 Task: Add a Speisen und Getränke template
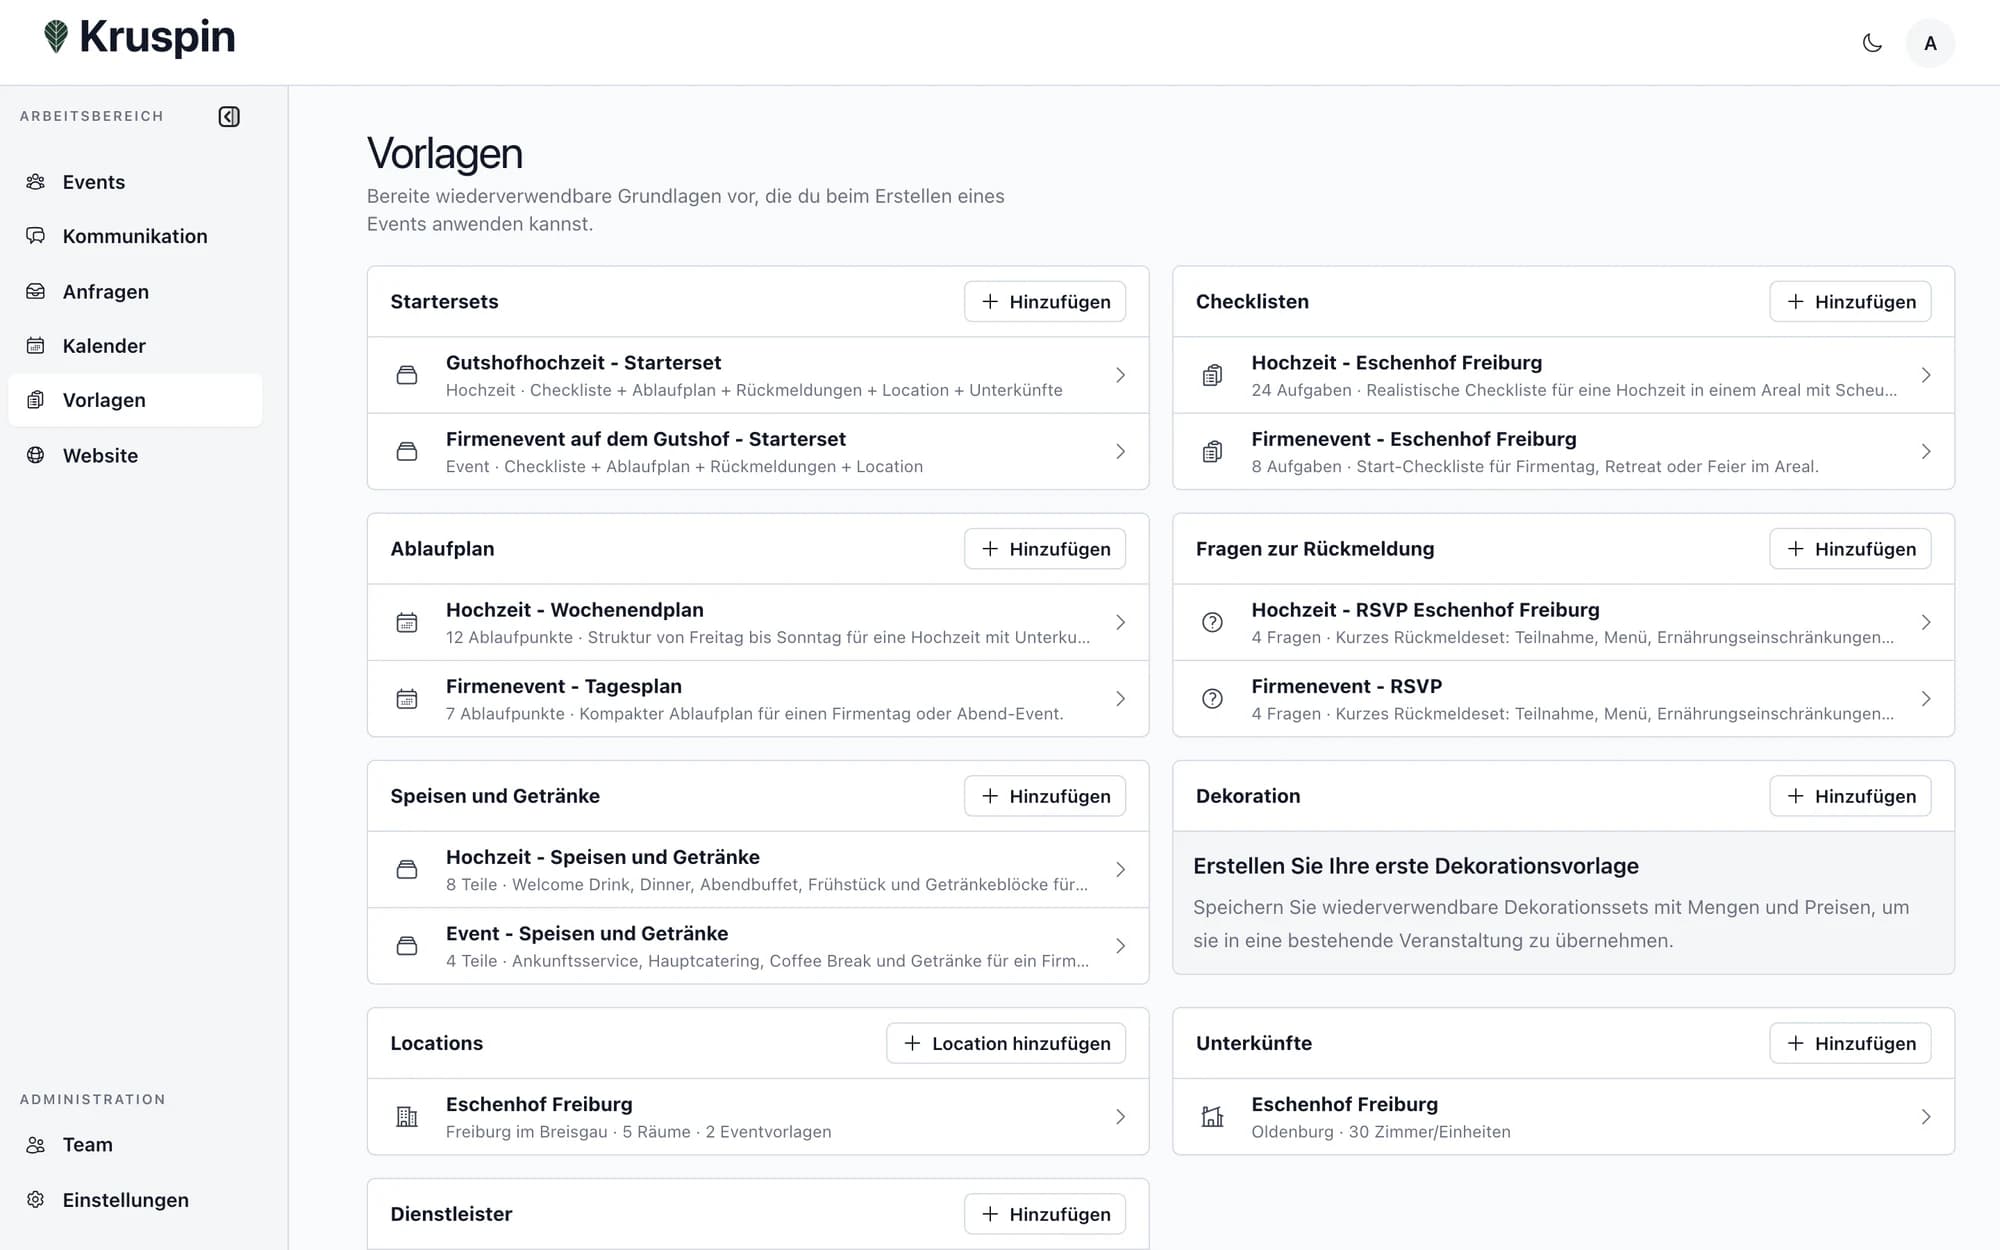tap(1045, 796)
